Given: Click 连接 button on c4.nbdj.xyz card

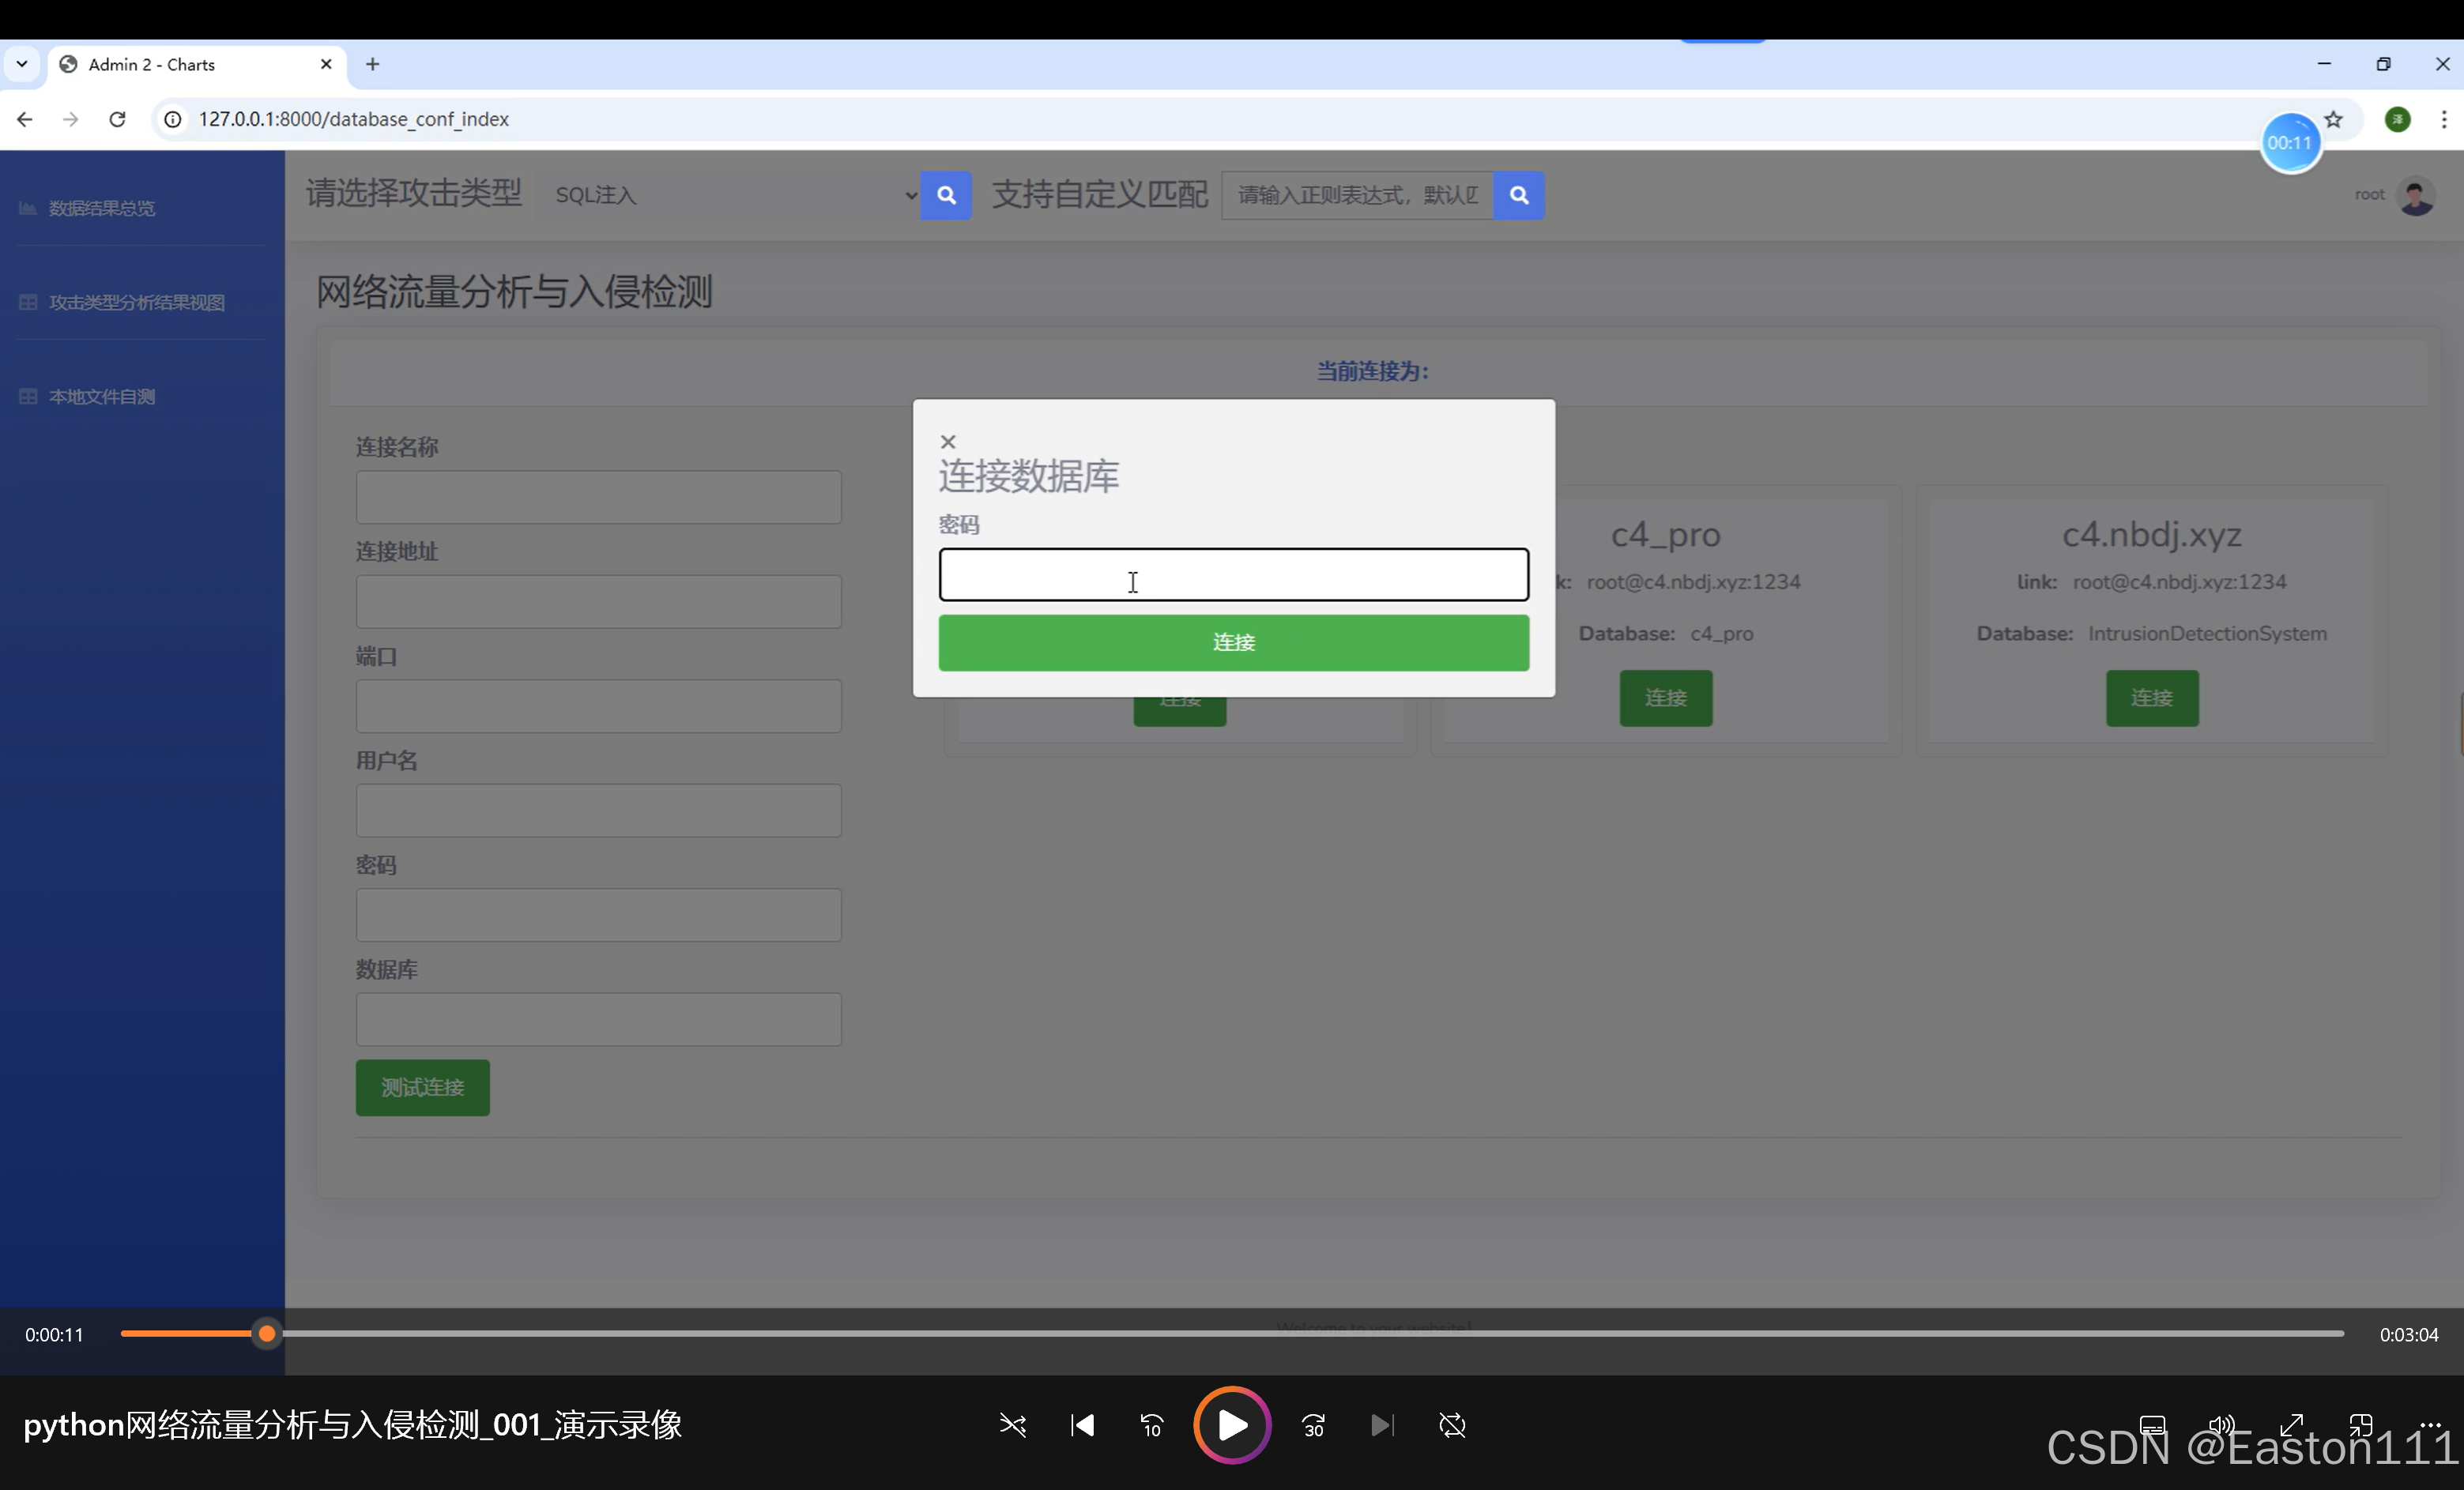Looking at the screenshot, I should [x=2152, y=698].
